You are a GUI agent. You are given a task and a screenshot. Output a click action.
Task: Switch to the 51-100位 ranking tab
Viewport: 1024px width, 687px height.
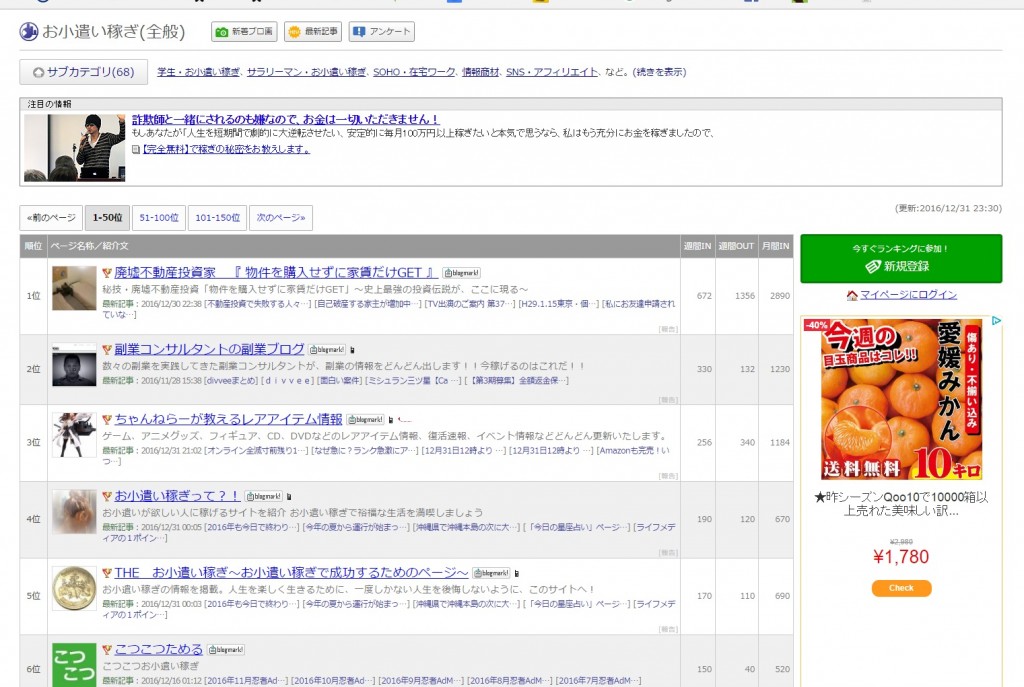click(160, 218)
